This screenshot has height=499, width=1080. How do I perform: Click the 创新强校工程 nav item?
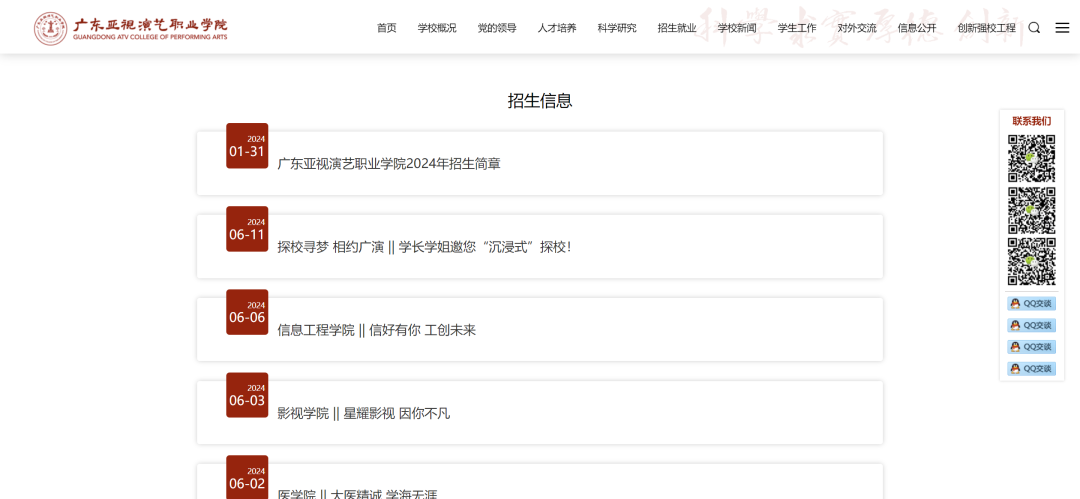986,28
